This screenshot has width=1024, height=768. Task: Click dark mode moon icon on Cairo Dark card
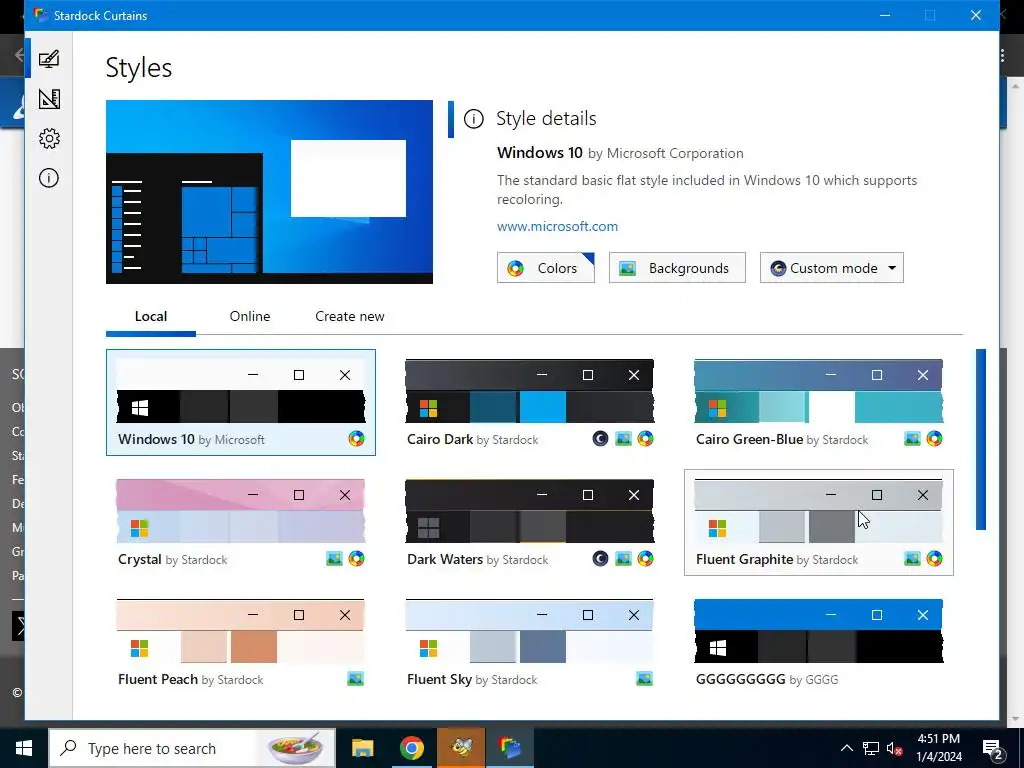600,439
